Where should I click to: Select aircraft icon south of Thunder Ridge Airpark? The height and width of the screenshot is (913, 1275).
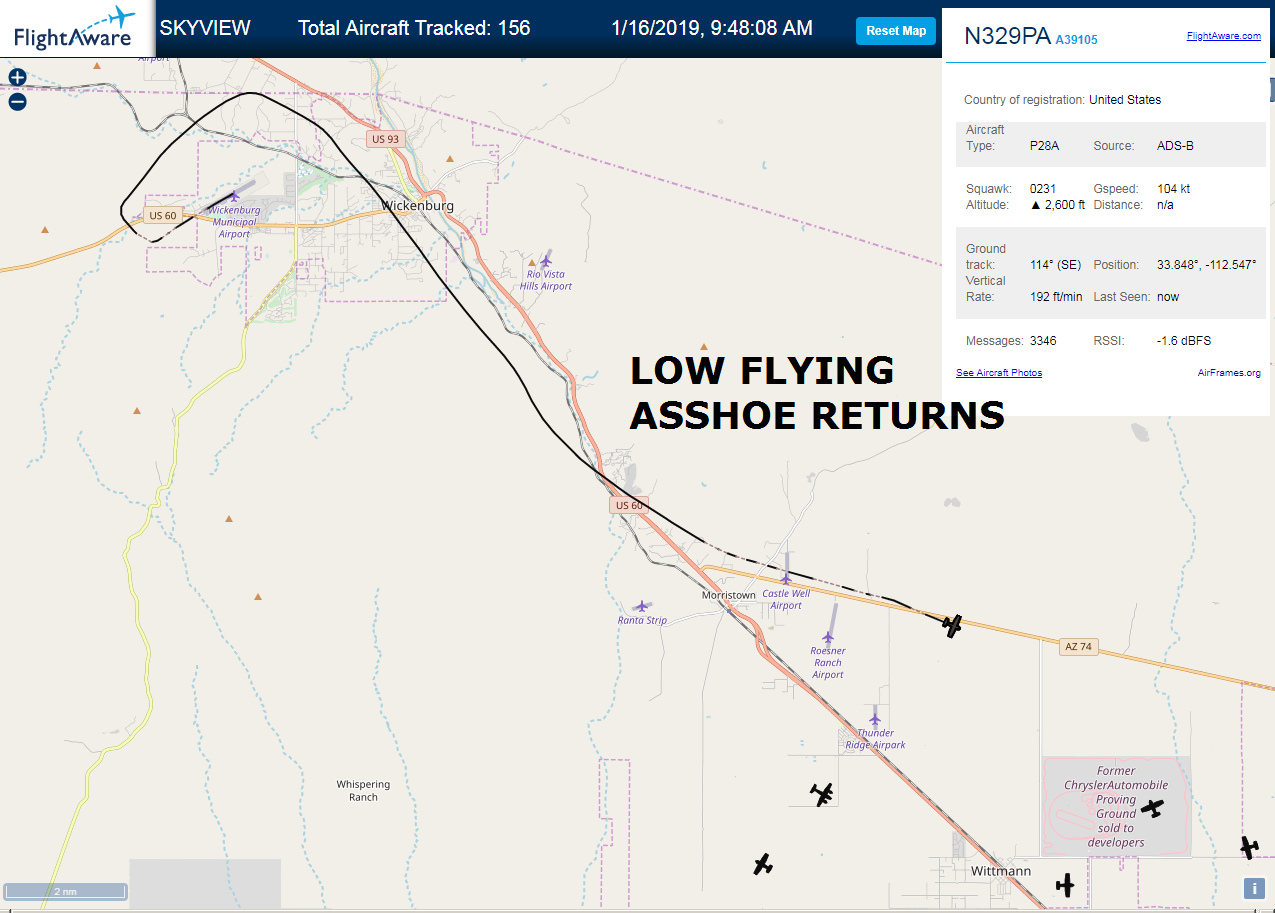coord(822,794)
